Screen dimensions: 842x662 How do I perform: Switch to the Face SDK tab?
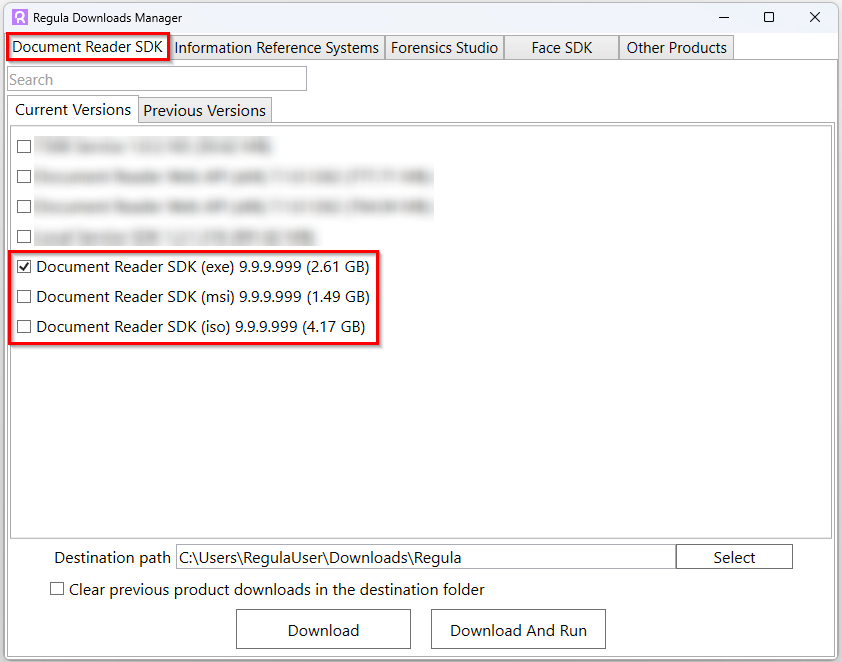[x=561, y=48]
